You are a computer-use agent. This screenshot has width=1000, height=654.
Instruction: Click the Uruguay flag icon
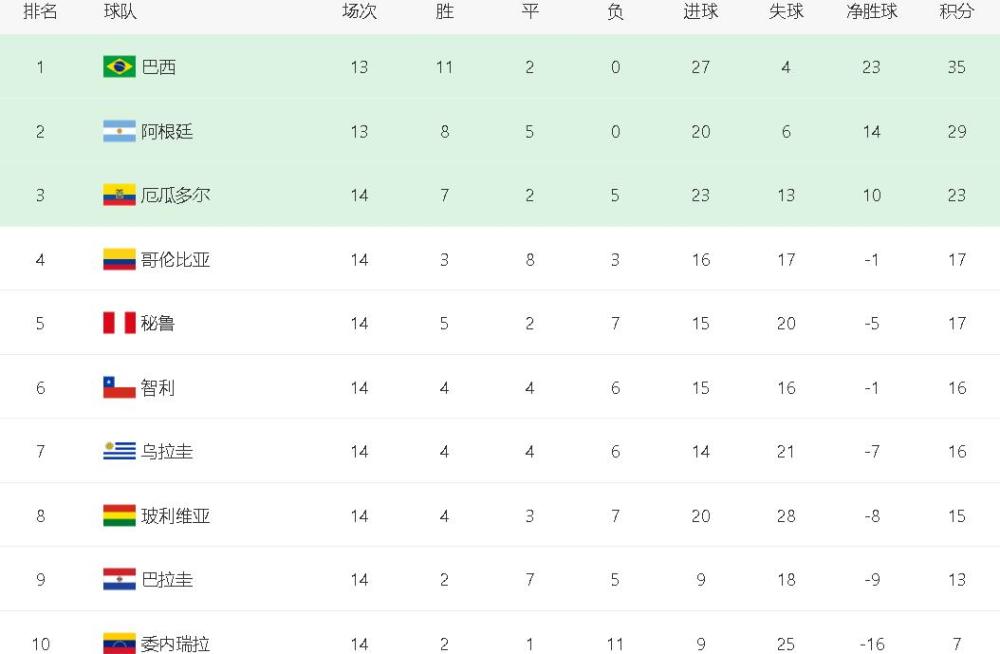click(119, 451)
